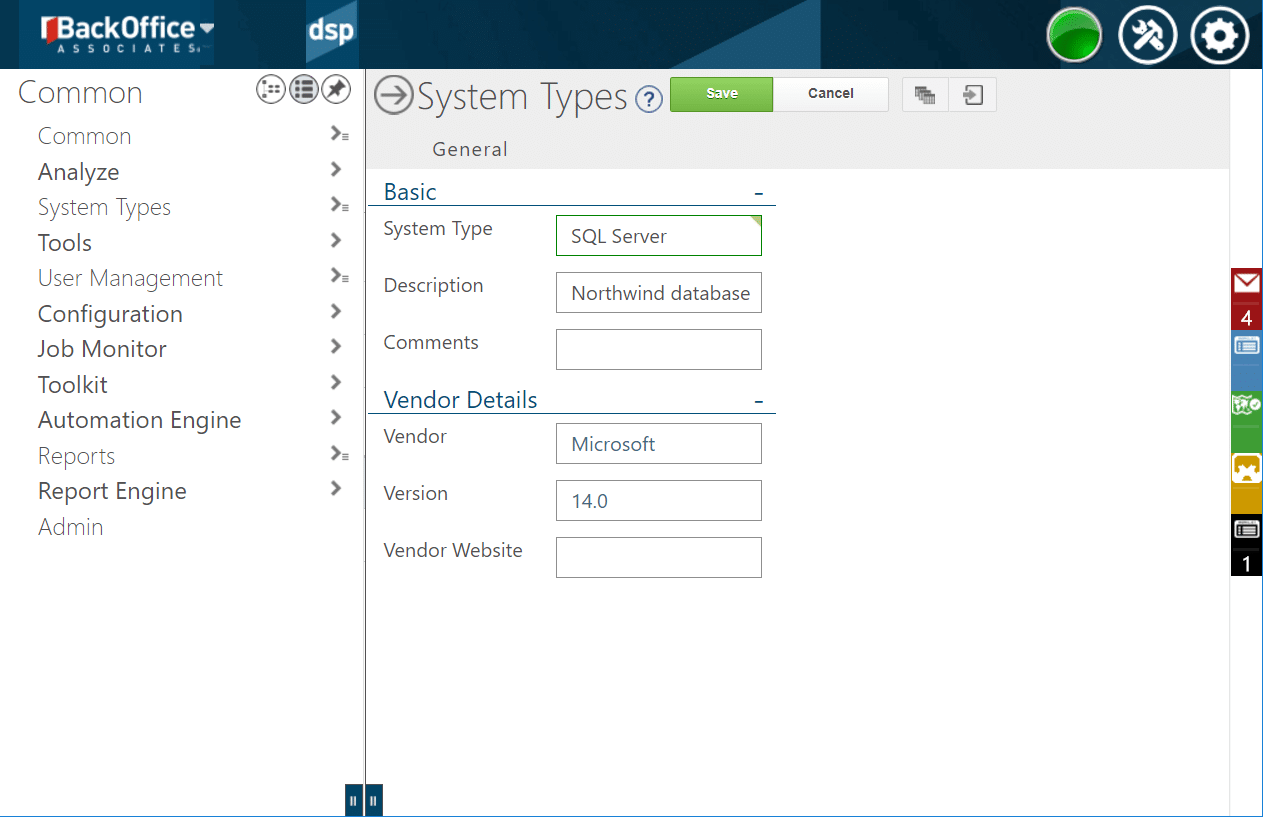The image size is (1263, 817).
Task: Switch to the list view menu icon
Action: pos(304,90)
